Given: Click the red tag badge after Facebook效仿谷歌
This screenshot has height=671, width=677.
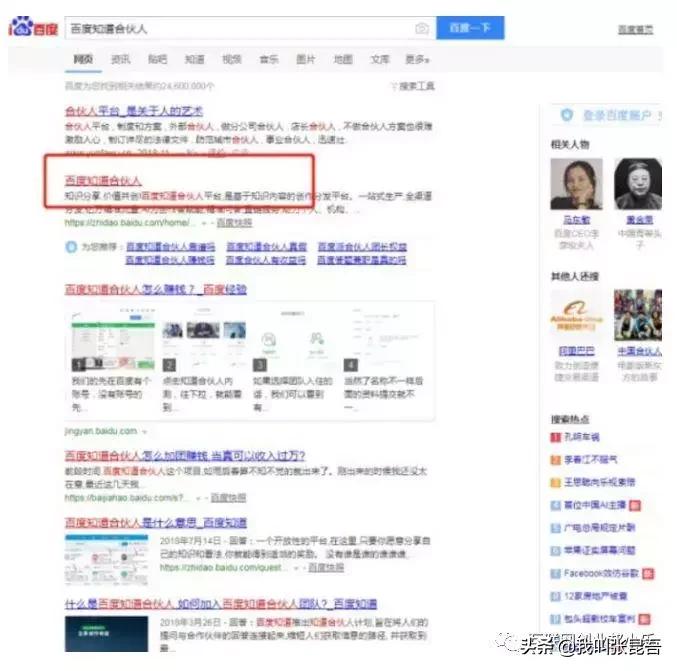Looking at the screenshot, I should coord(648,573).
